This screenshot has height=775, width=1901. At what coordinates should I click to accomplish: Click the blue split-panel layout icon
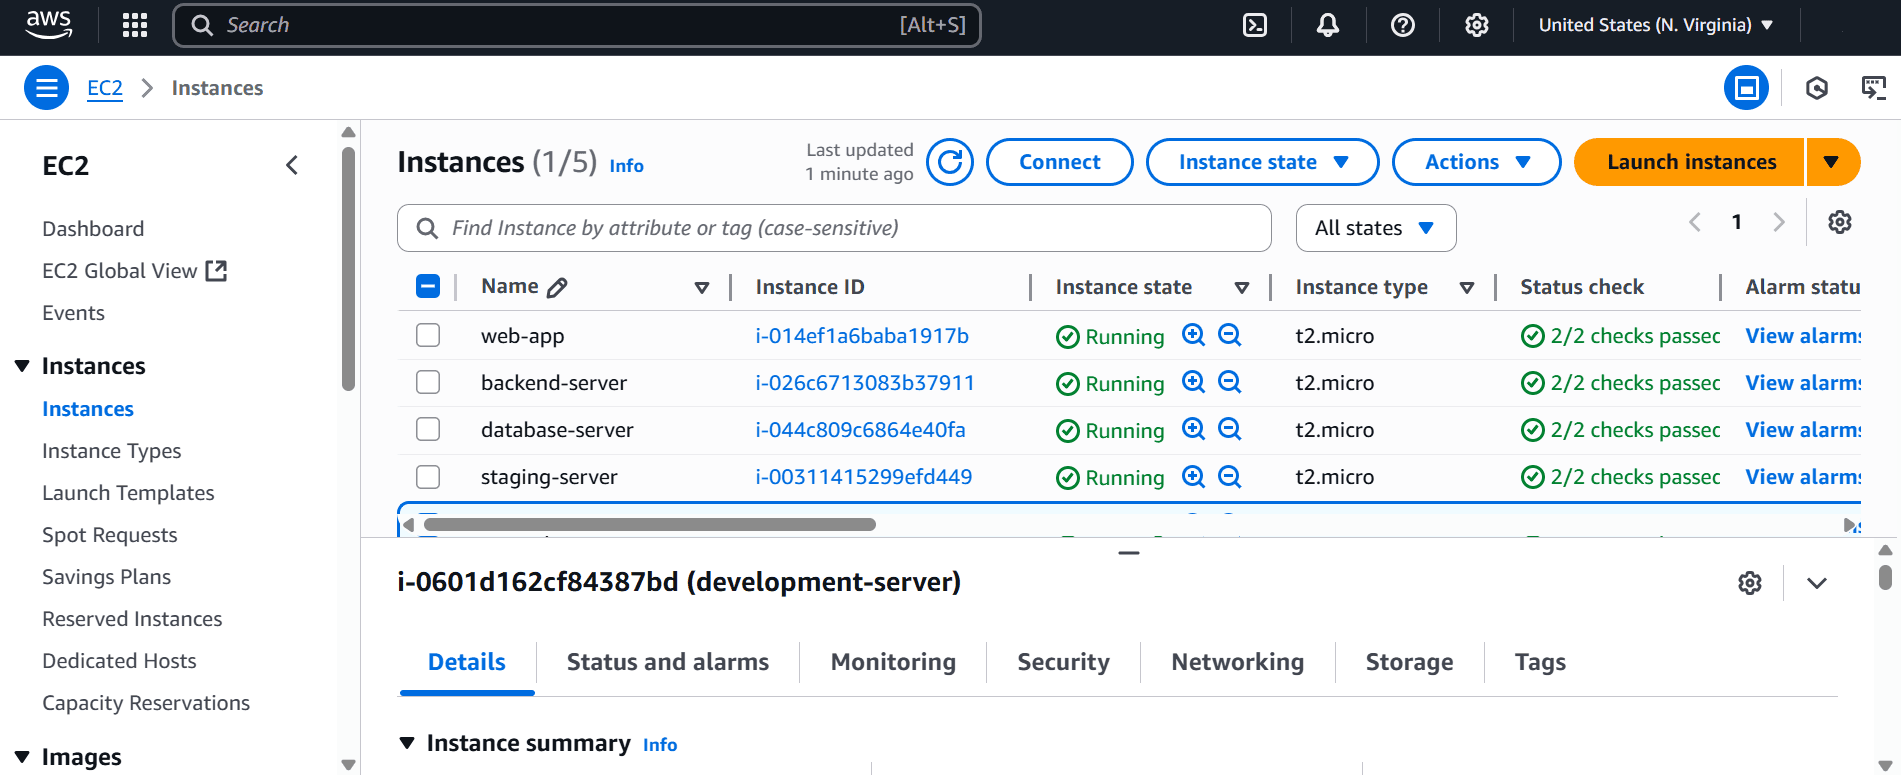point(1746,88)
